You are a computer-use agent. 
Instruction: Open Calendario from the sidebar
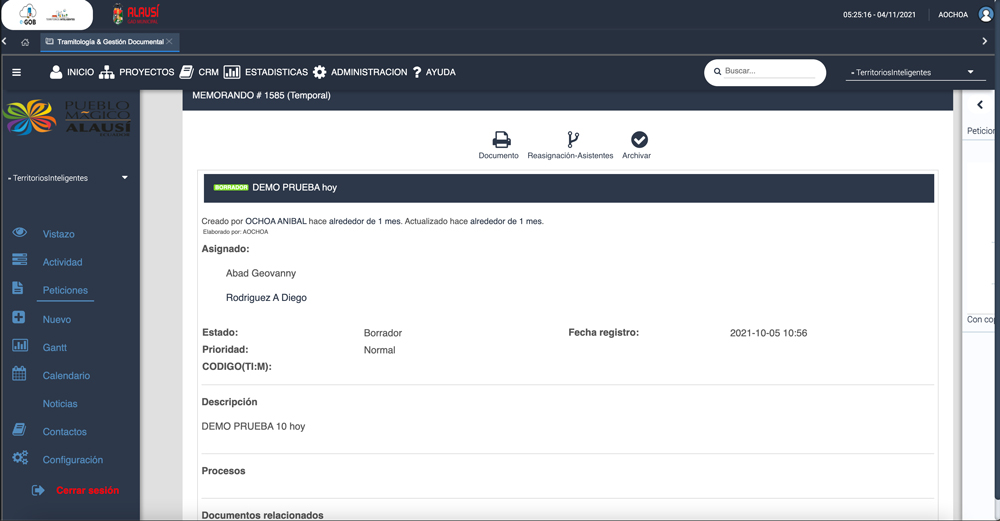[66, 376]
